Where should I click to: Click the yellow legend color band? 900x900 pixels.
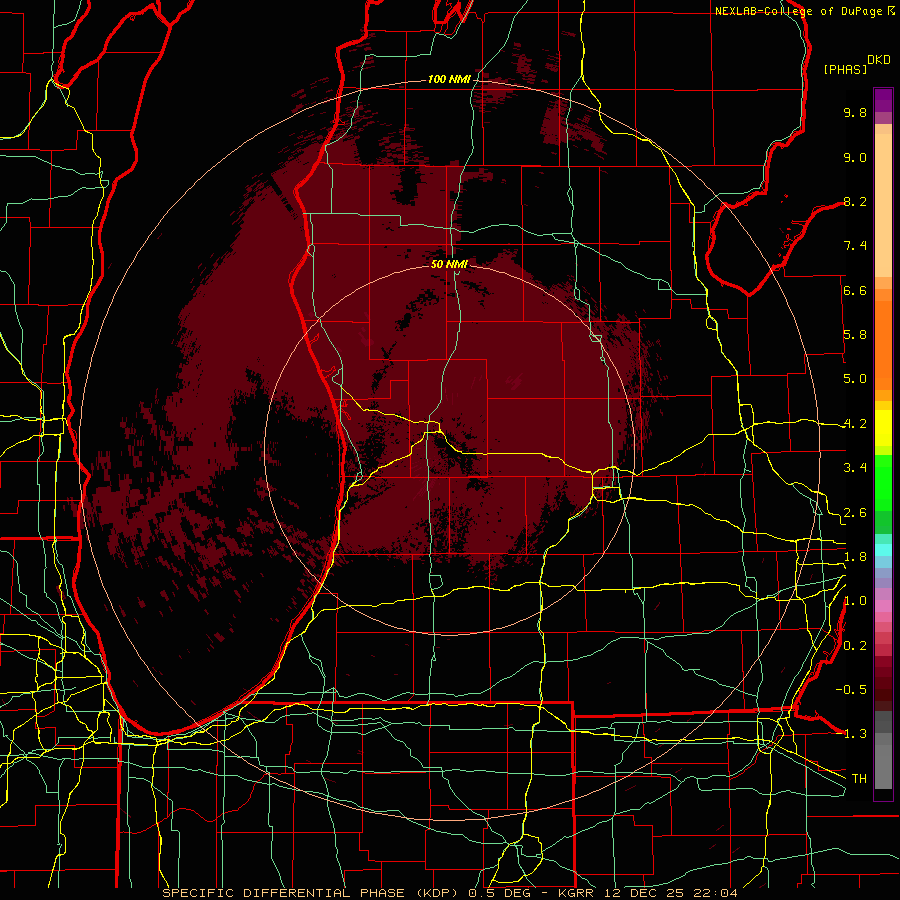pyautogui.click(x=883, y=428)
